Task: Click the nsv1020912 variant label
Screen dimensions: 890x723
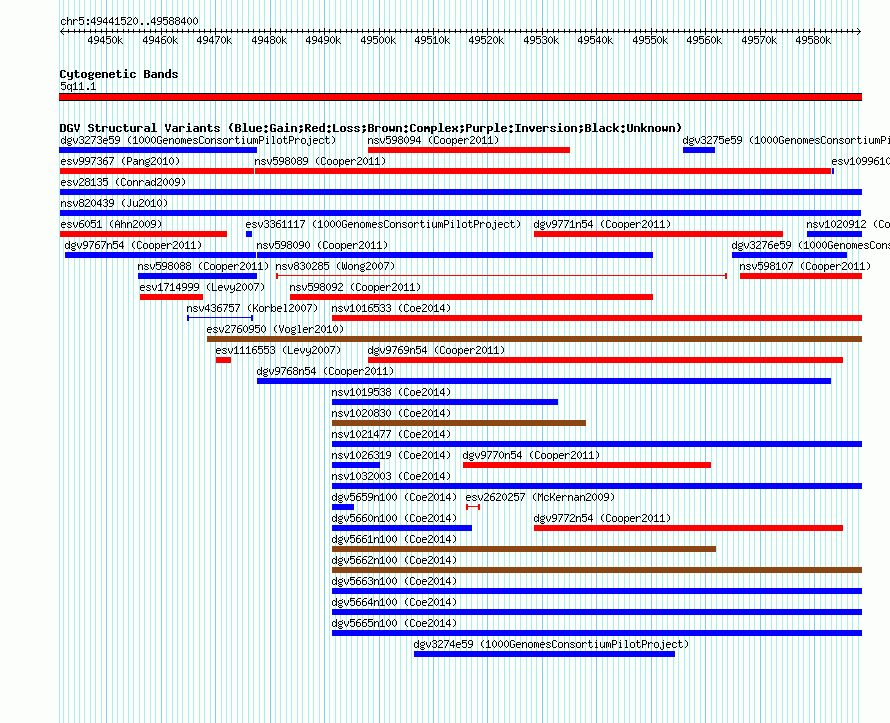Action: (x=848, y=224)
